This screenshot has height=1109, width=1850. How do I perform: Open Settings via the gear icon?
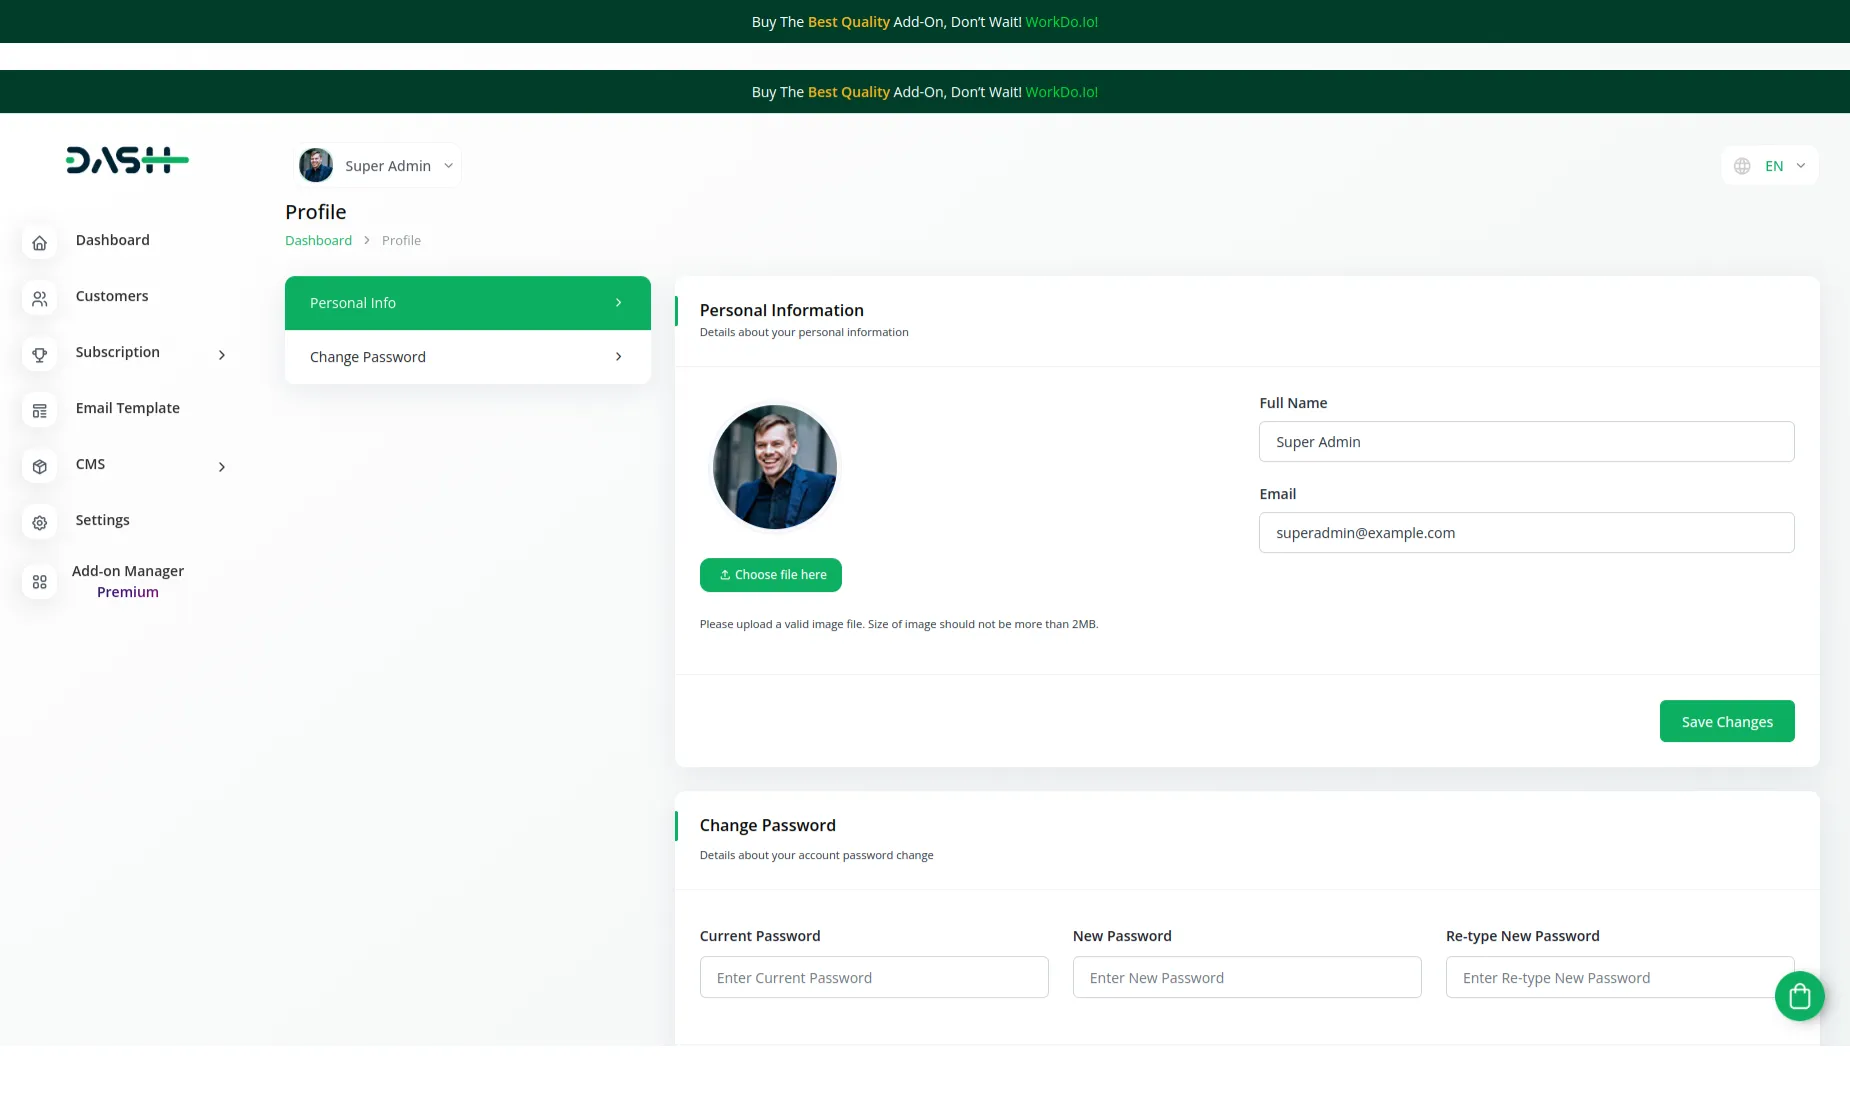[40, 523]
